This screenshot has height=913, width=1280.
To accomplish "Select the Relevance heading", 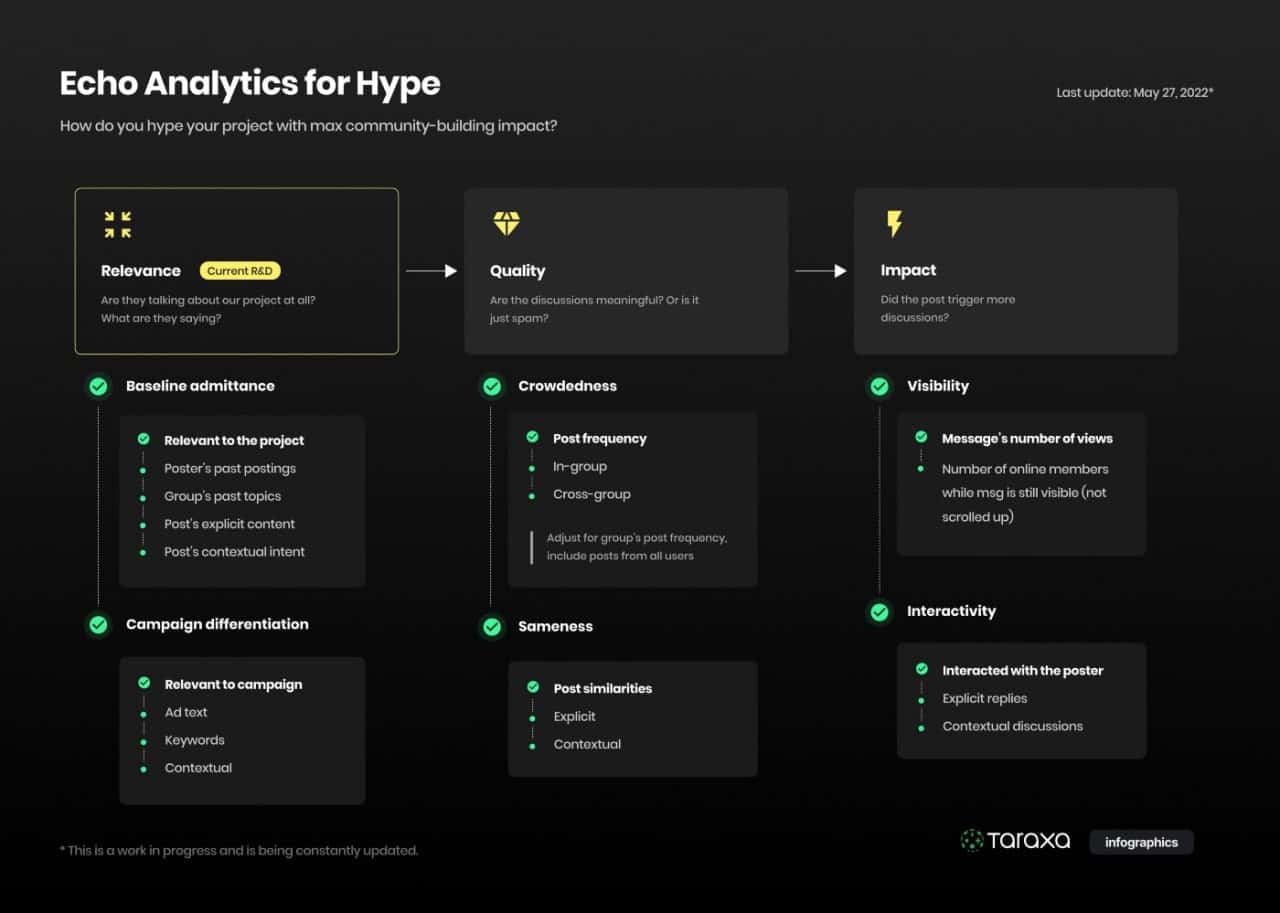I will pyautogui.click(x=141, y=271).
